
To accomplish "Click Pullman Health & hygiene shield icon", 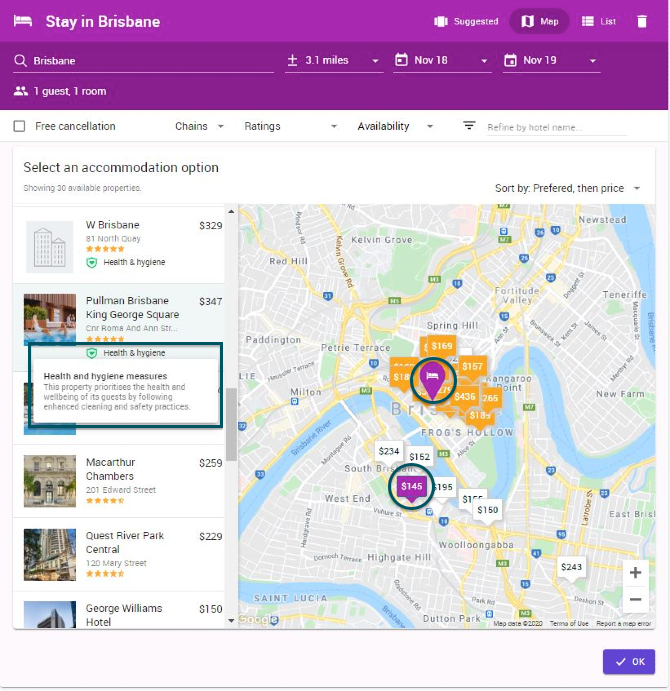I will pyautogui.click(x=91, y=353).
